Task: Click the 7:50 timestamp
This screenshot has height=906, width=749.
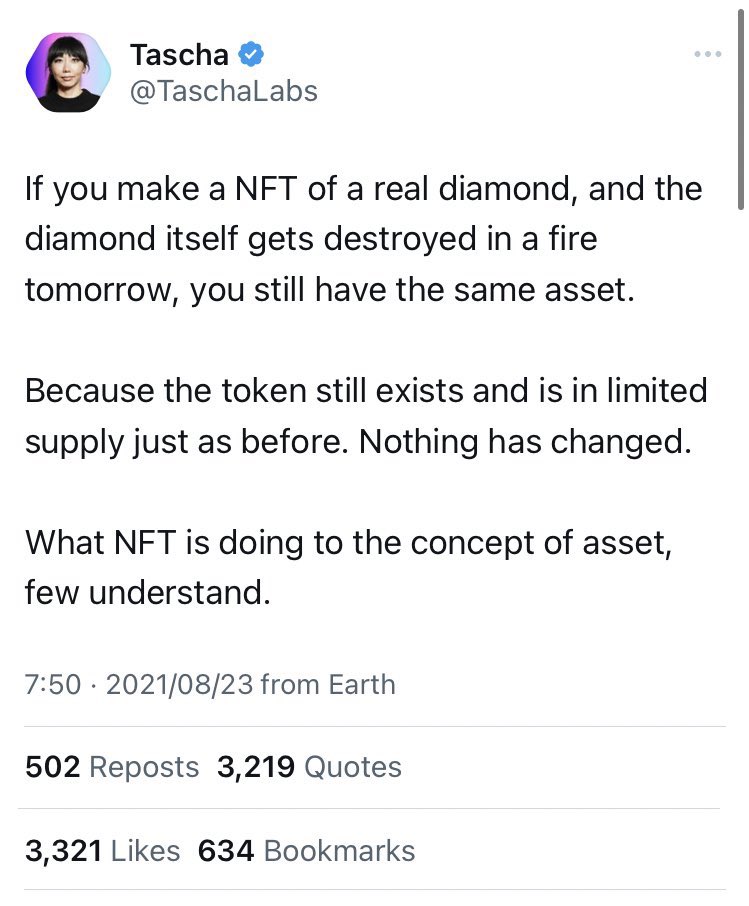Action: point(52,684)
